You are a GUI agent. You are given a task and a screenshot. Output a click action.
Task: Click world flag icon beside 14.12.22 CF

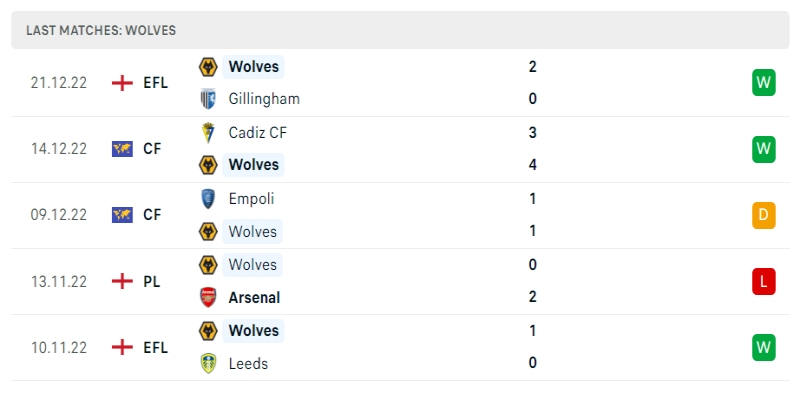(122, 149)
